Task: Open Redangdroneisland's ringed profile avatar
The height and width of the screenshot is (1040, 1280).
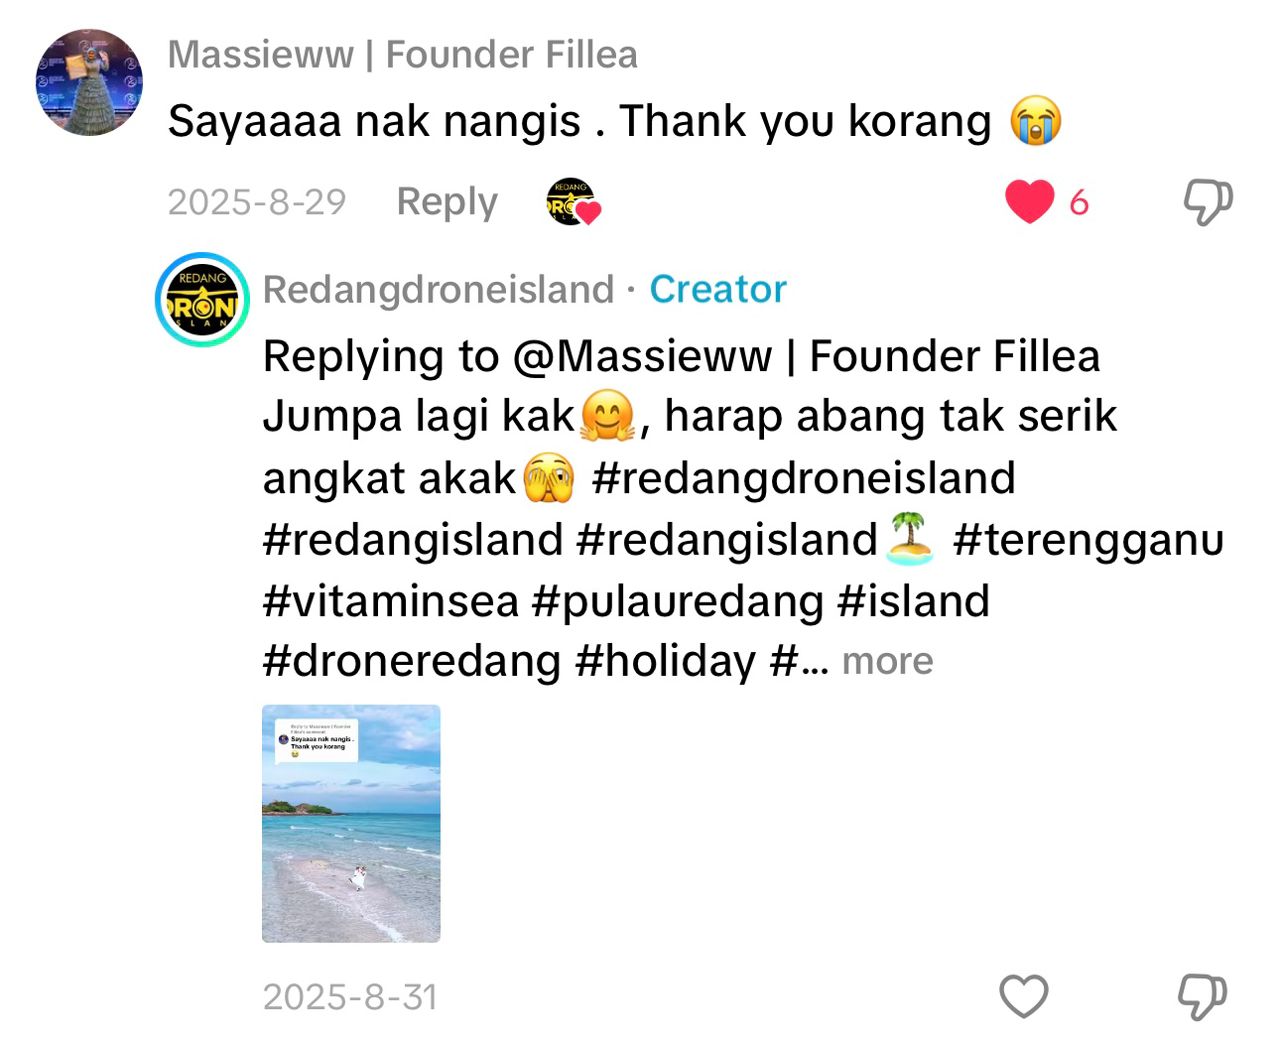Action: (202, 299)
